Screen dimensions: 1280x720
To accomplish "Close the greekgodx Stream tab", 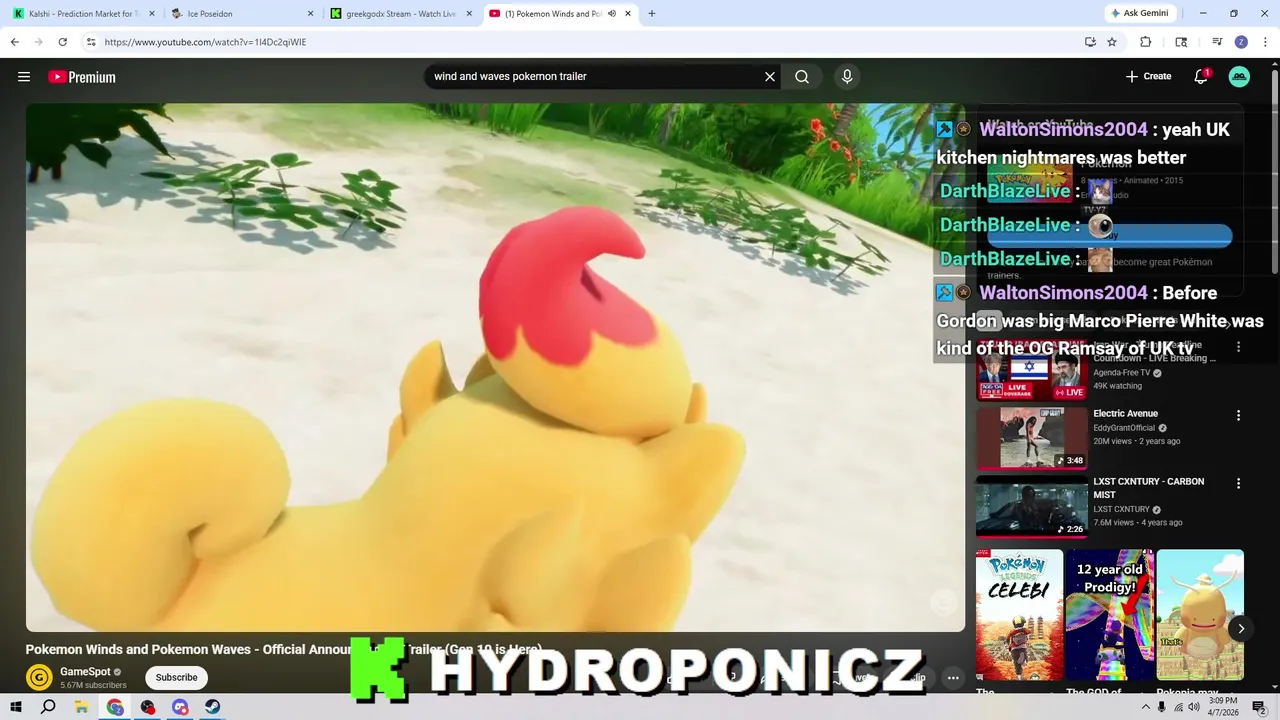I will [x=469, y=14].
